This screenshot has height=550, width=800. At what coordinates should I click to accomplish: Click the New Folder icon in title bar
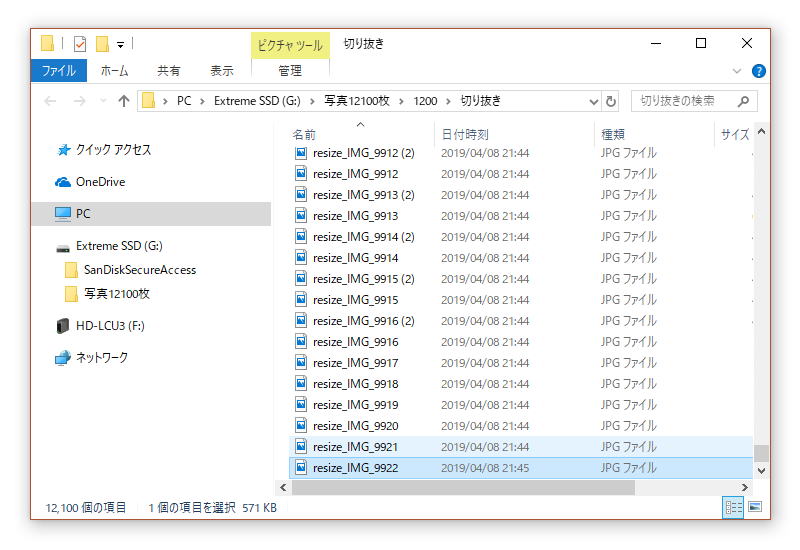tap(102, 44)
